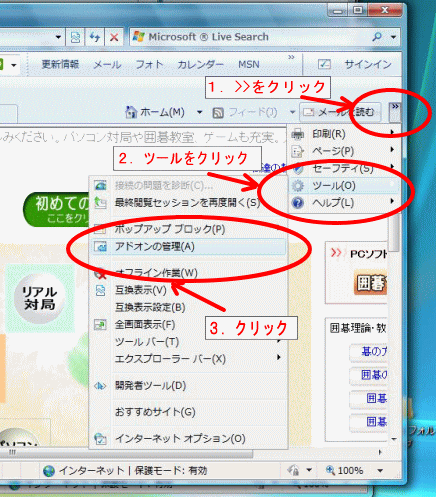Click icon beside 互換表示(V)
This screenshot has height=497, width=436.
tap(100, 290)
